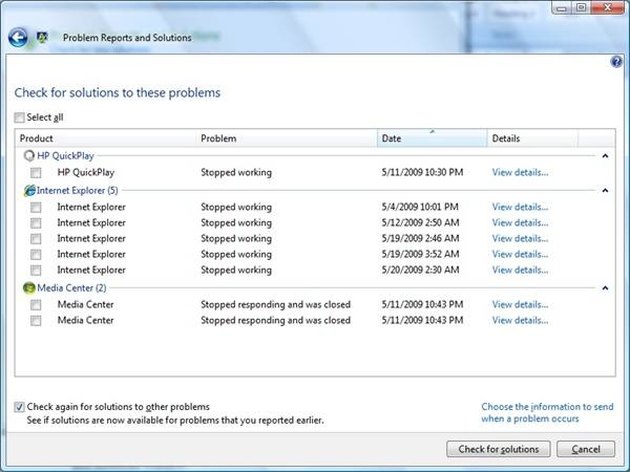Click the 5/20/2009 2:30 AM date cell

(420, 270)
